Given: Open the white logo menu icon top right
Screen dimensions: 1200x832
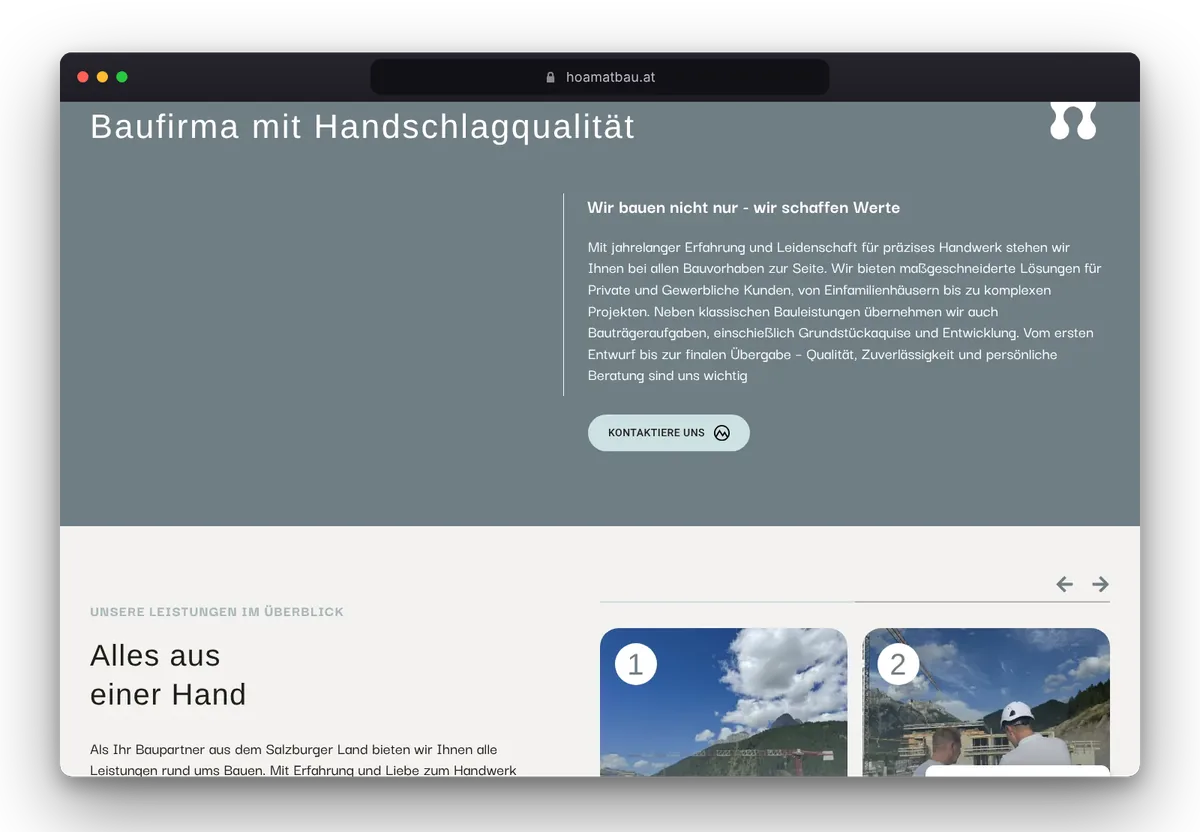Looking at the screenshot, I should [x=1073, y=121].
